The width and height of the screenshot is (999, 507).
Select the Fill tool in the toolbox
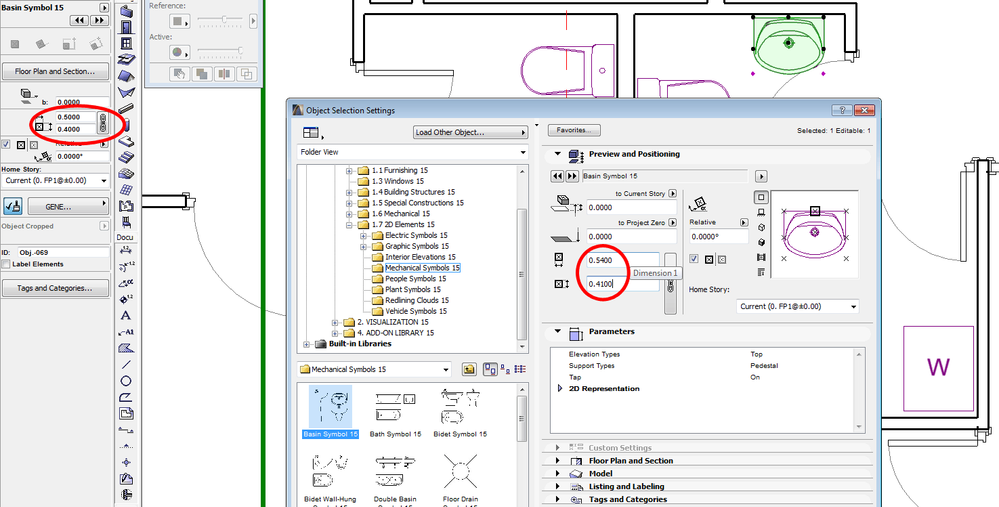(126, 348)
